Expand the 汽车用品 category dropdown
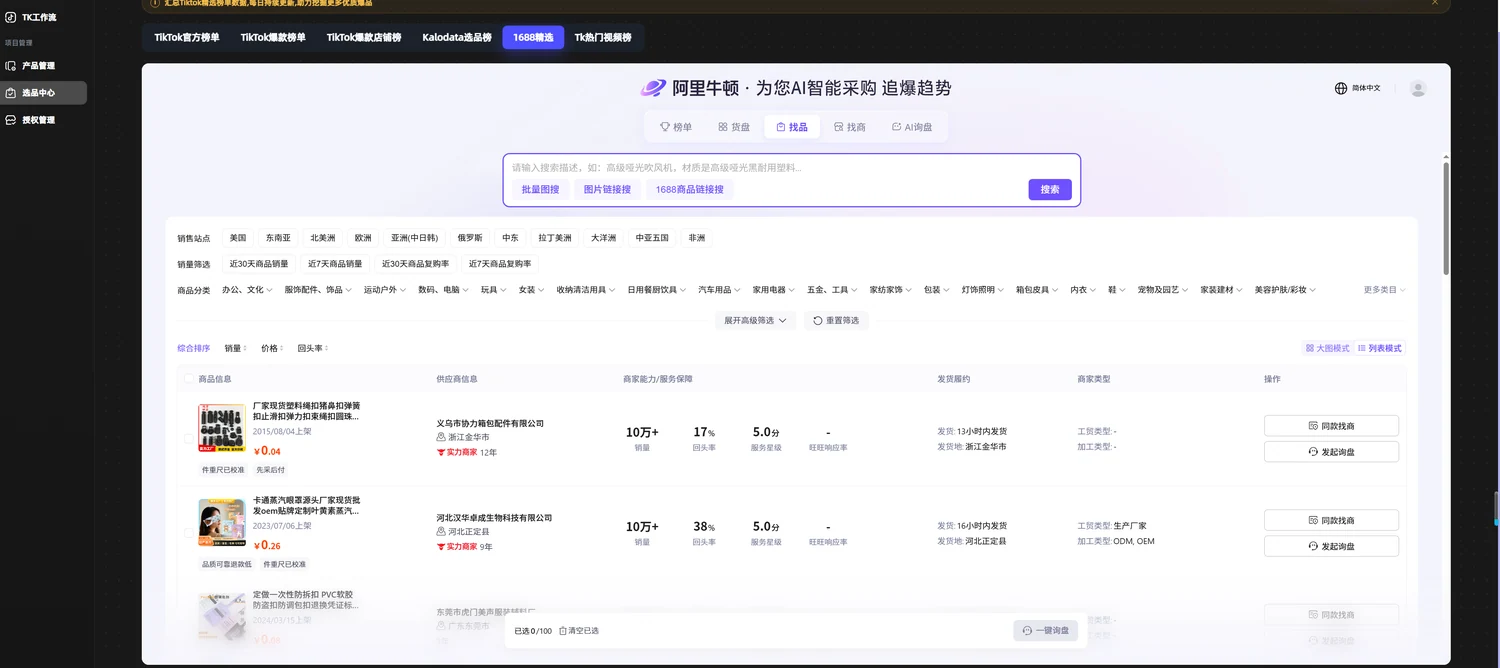Screen dimensions: 1500x668 [x=720, y=290]
